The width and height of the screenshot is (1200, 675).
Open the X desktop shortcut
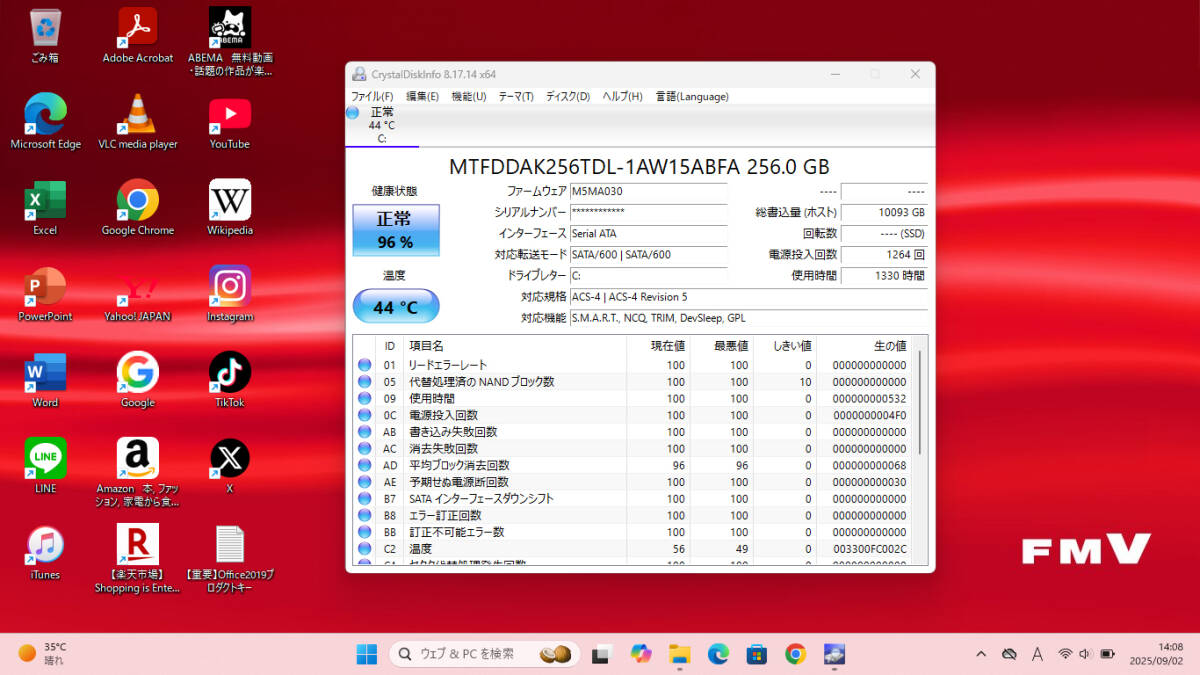tap(230, 466)
